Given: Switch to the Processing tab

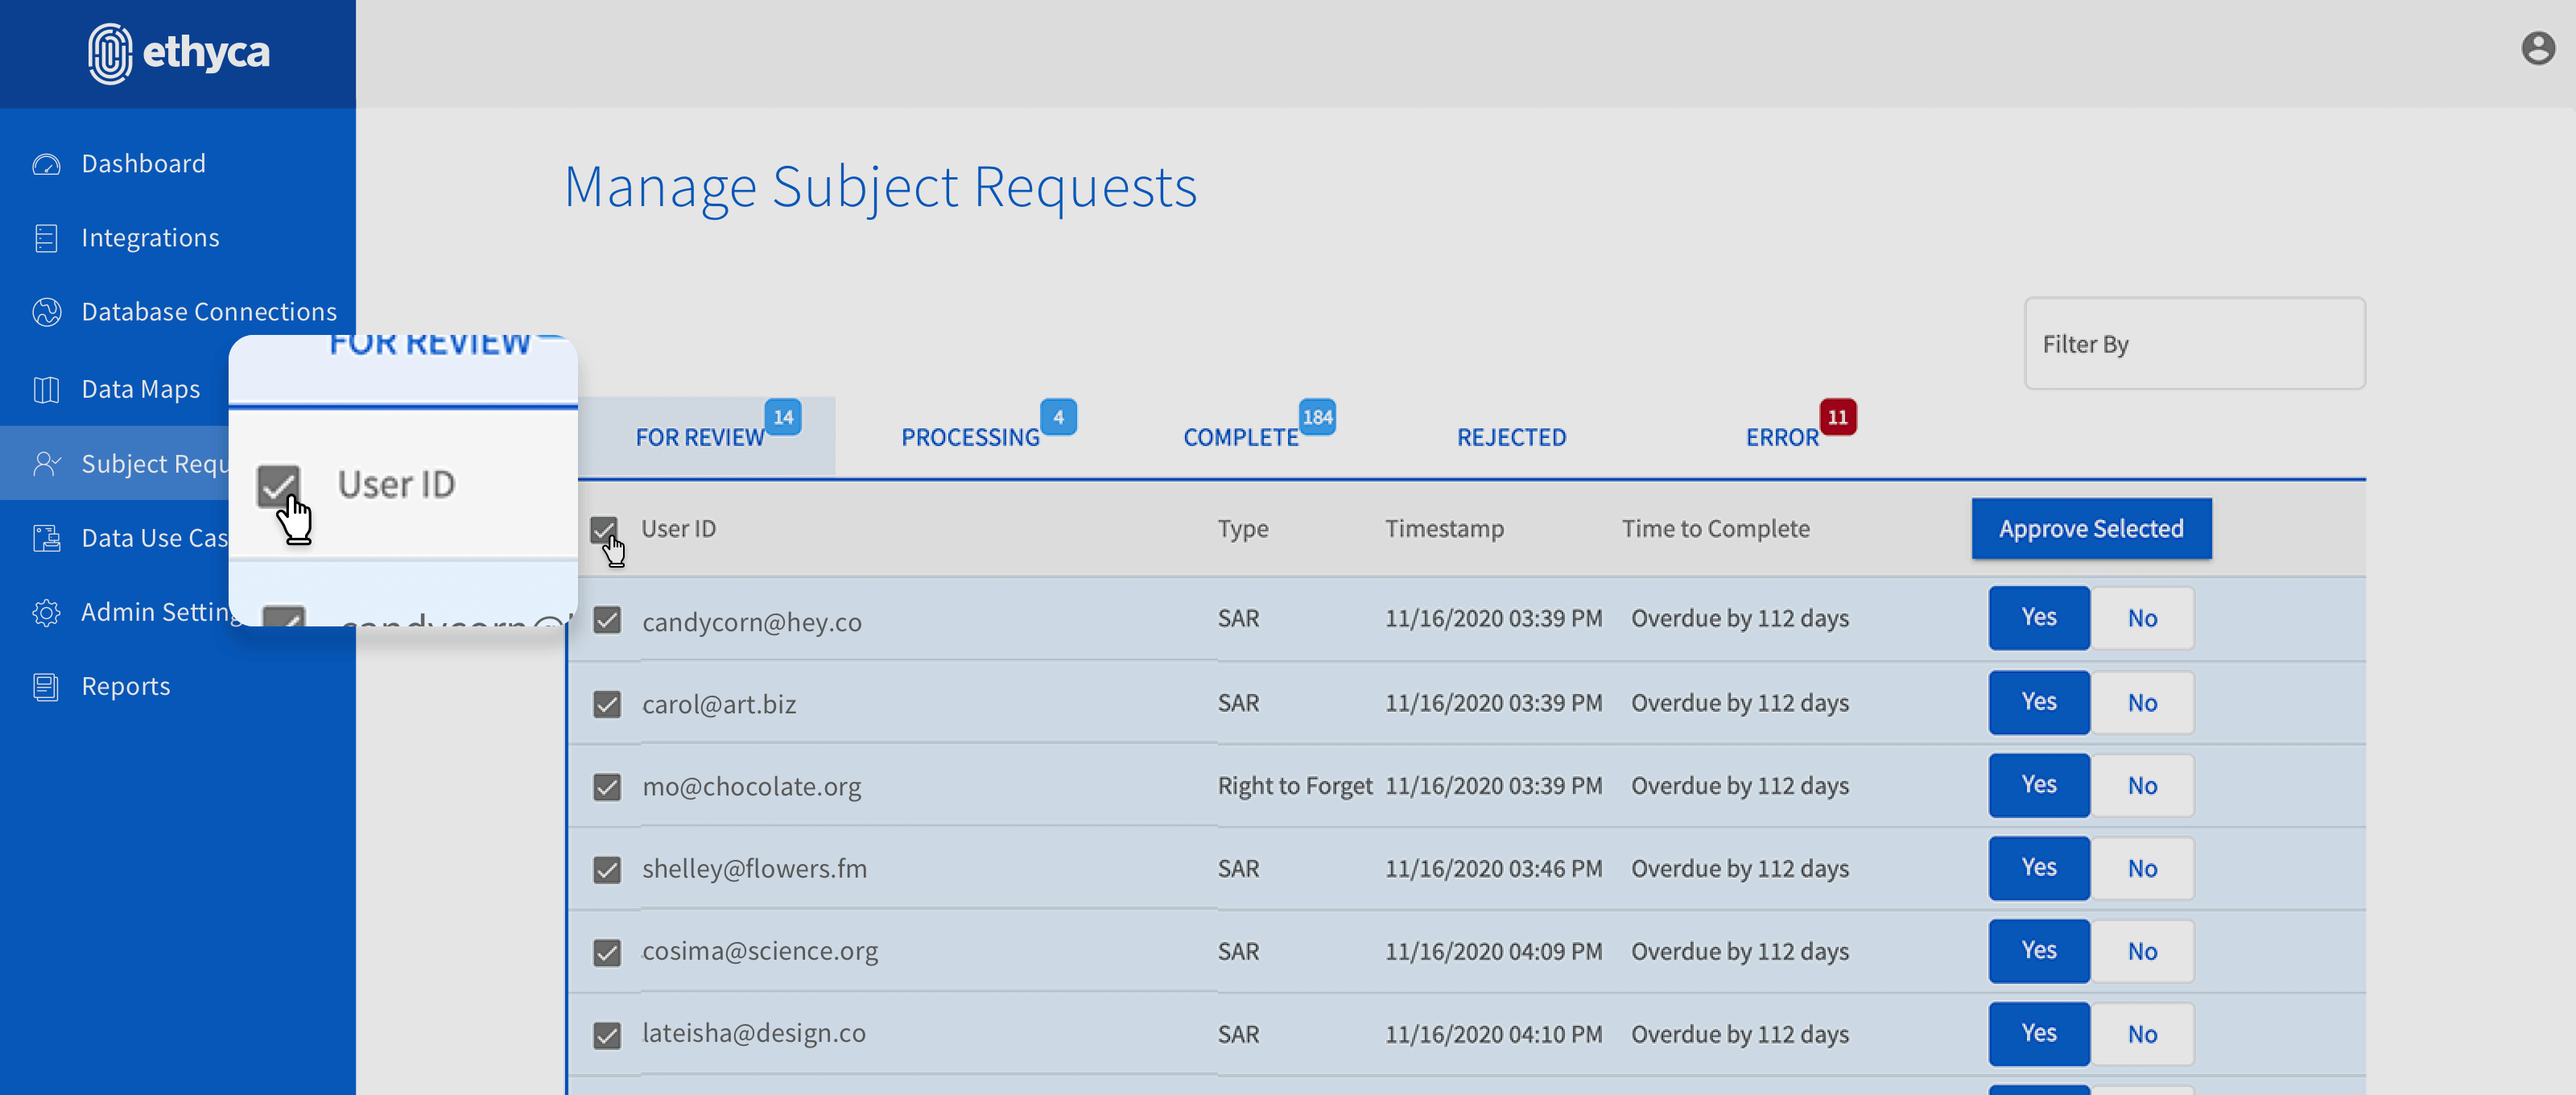Looking at the screenshot, I should (x=970, y=437).
